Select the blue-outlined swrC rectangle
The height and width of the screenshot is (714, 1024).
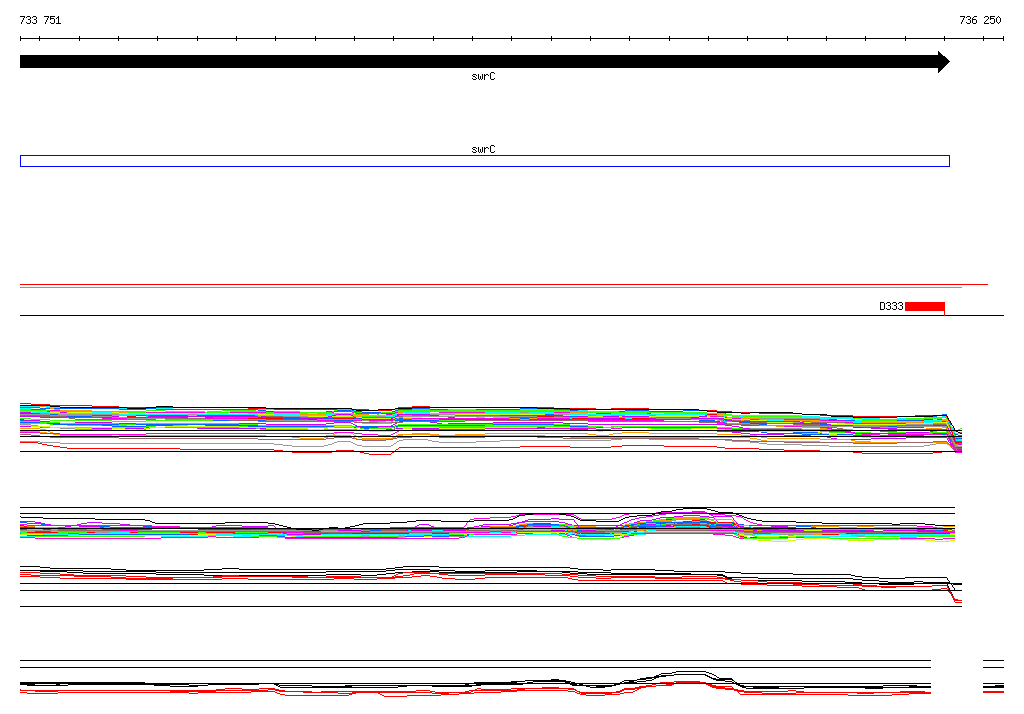point(485,161)
